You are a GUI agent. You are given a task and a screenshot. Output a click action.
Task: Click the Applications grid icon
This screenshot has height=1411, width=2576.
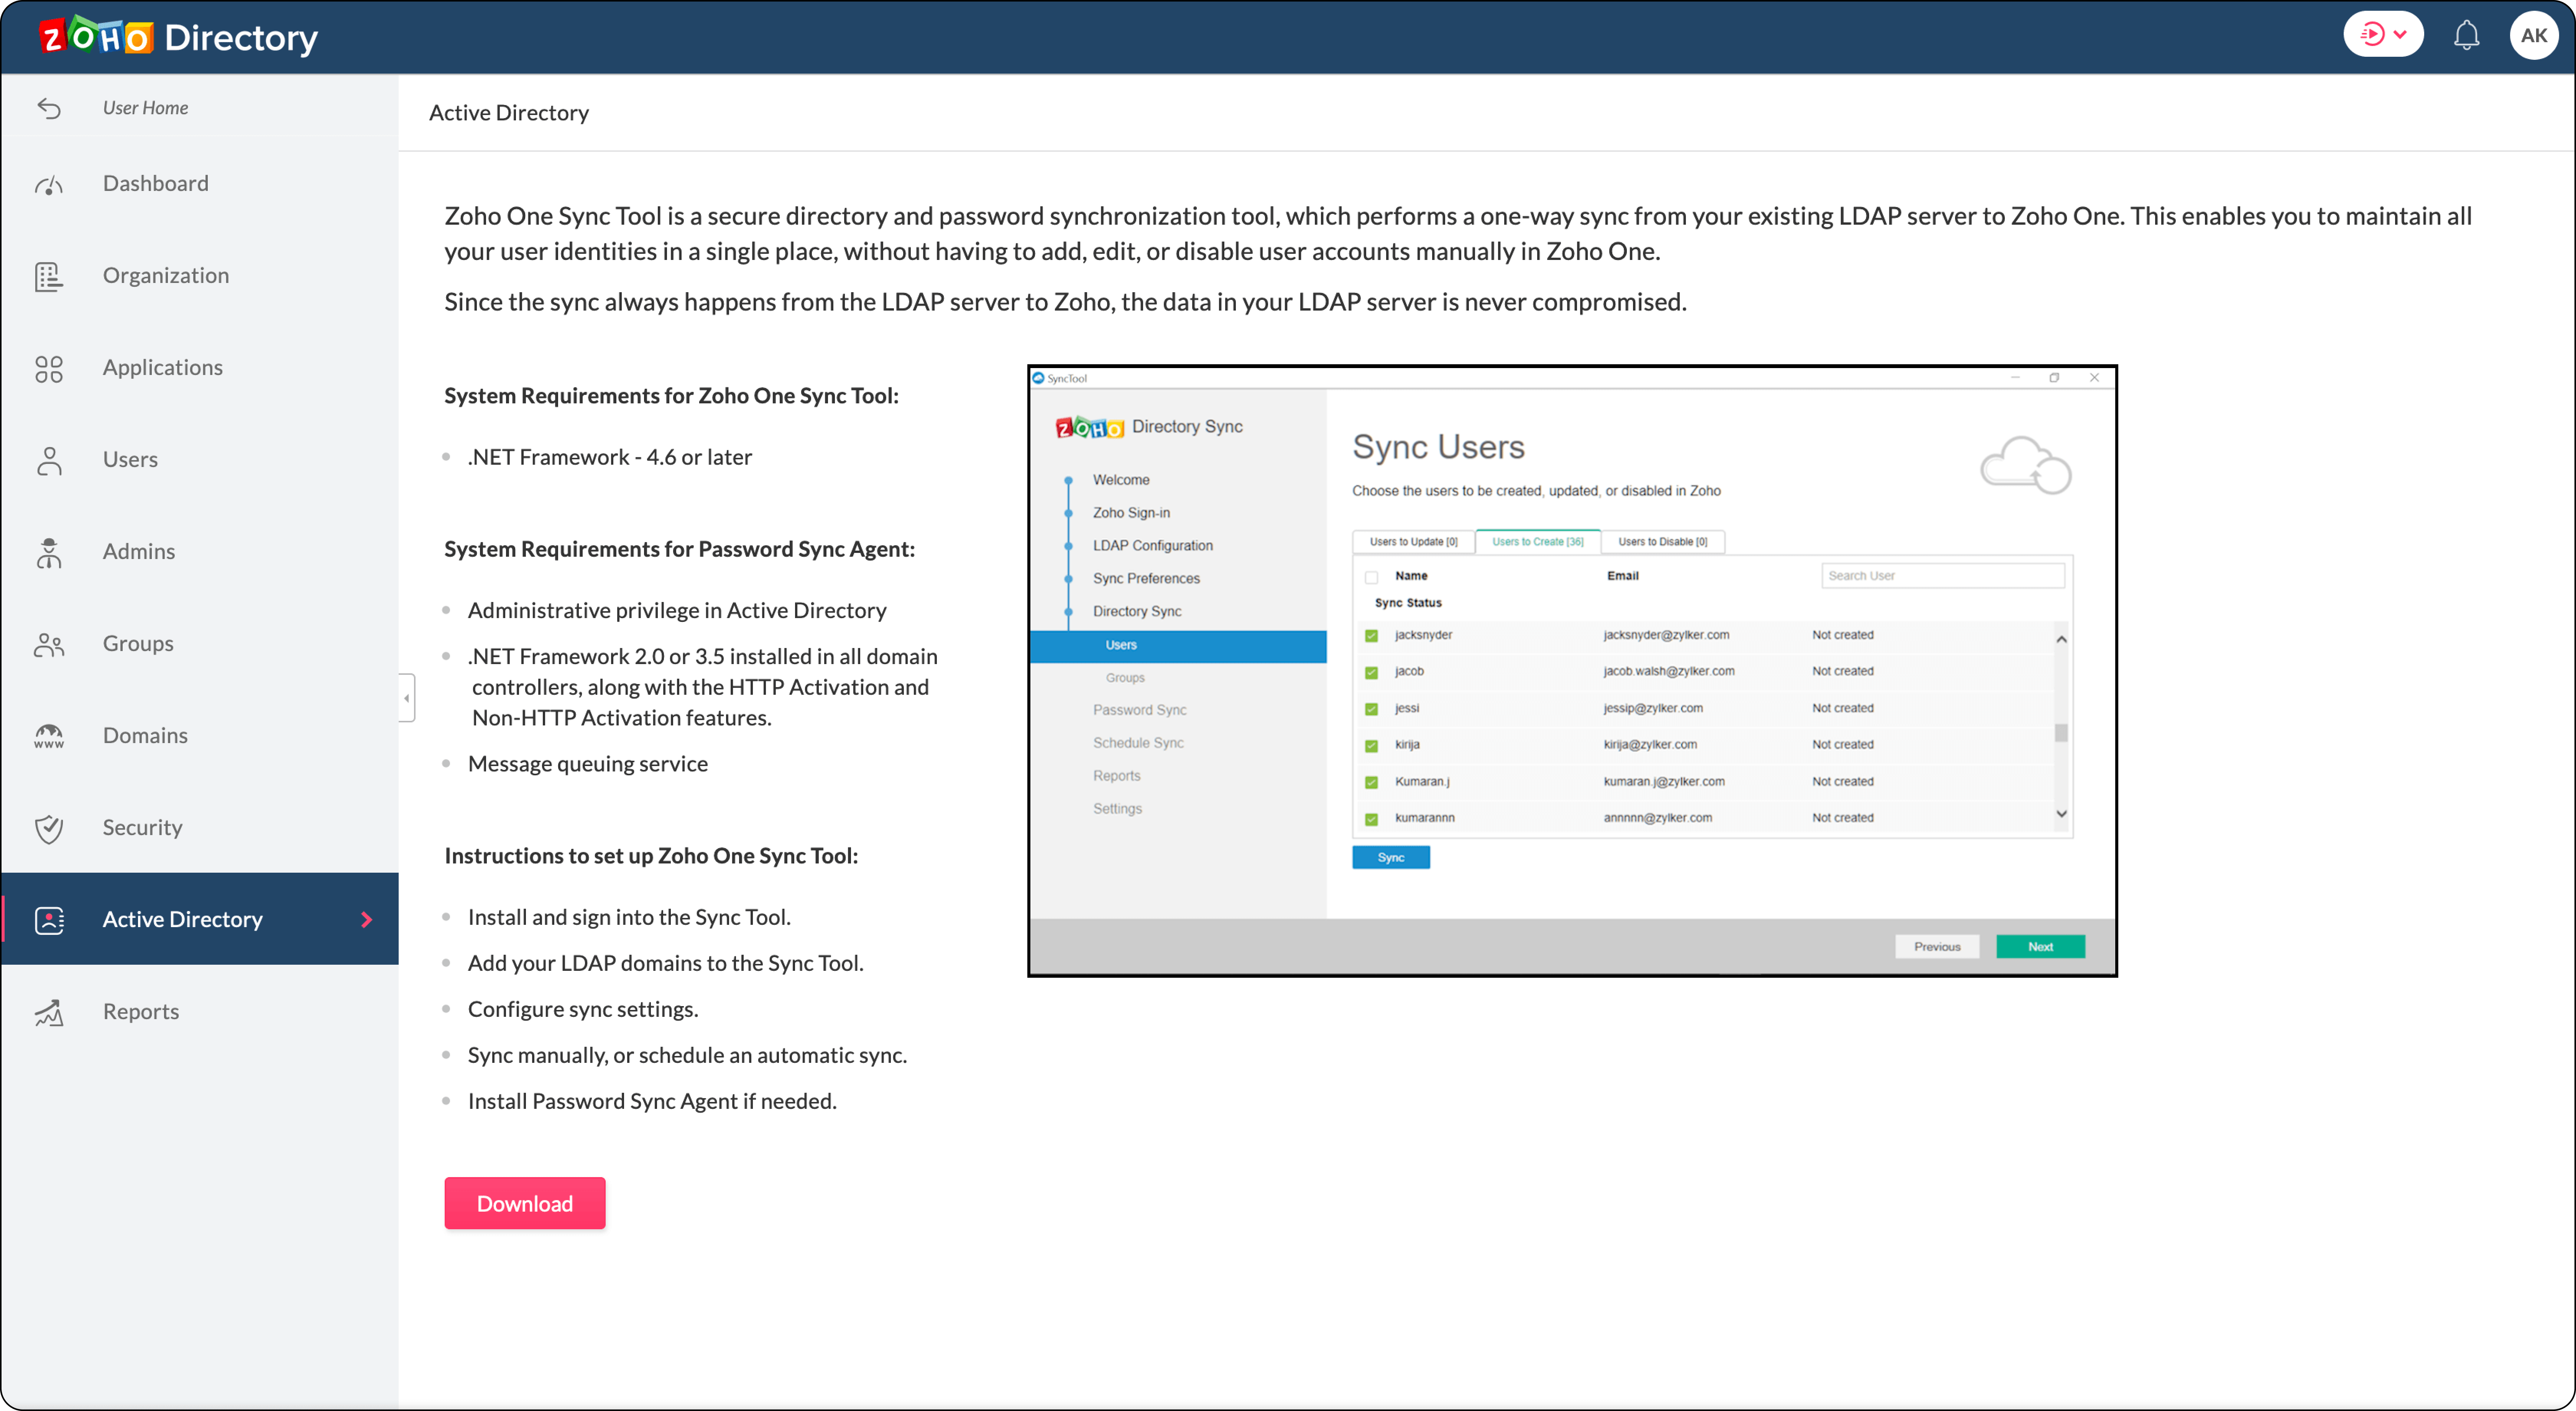click(49, 368)
